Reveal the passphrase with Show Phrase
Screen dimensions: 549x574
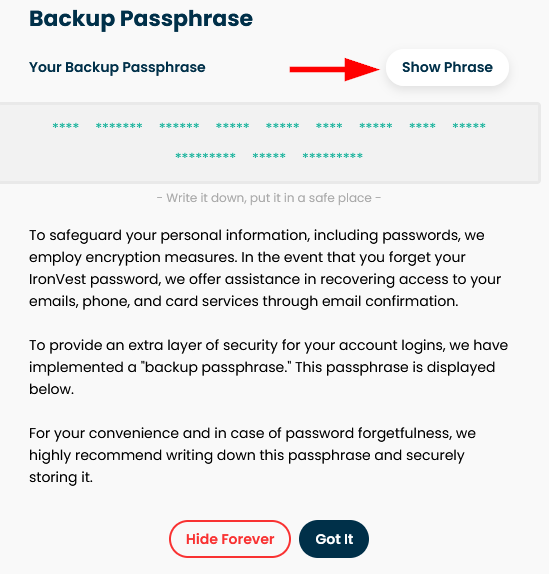(447, 67)
